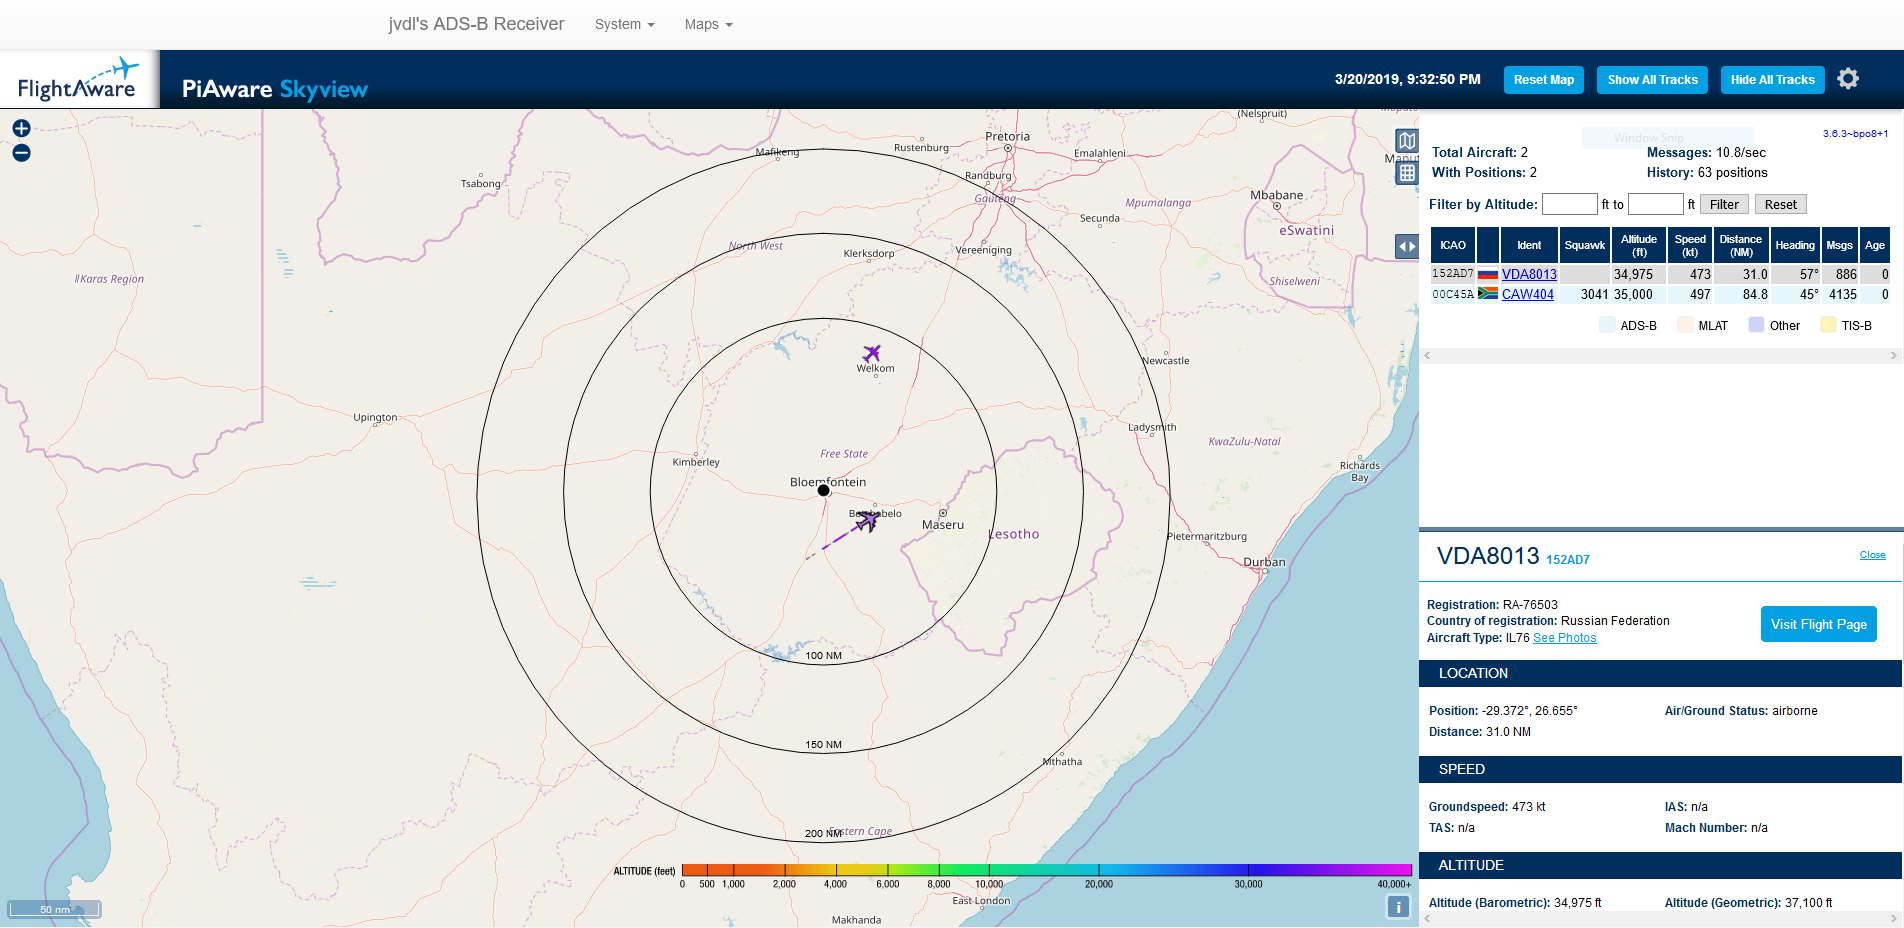This screenshot has height=928, width=1904.
Task: Click the LOCATION section header
Action: pos(1660,673)
